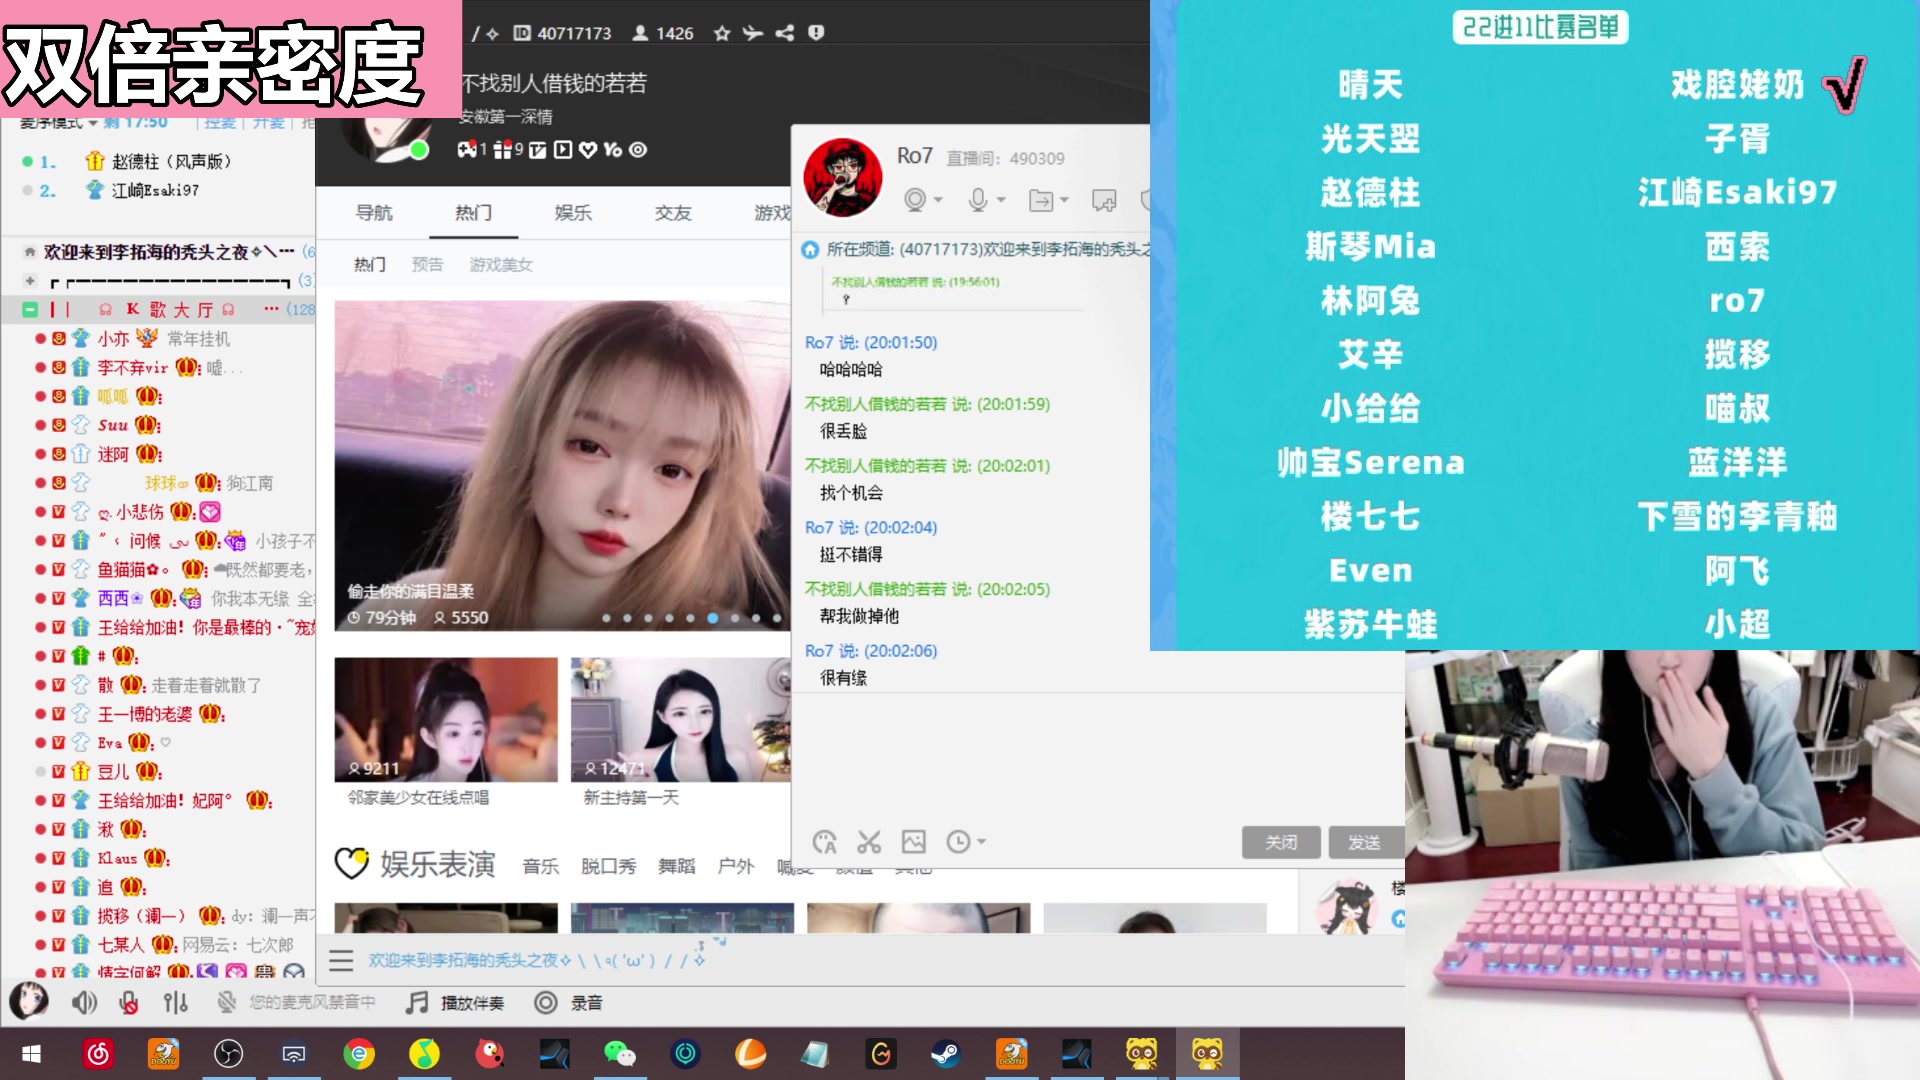Open the emoji picker in Ro7's chat window
1920x1080 pixels.
[x=824, y=842]
